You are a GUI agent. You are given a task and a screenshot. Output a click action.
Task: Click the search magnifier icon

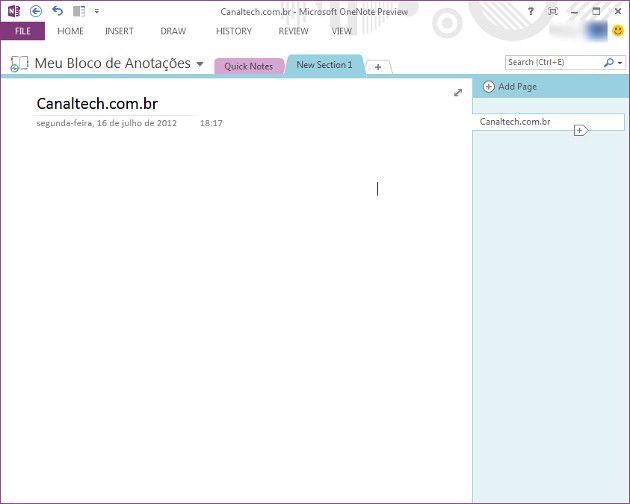tap(609, 62)
